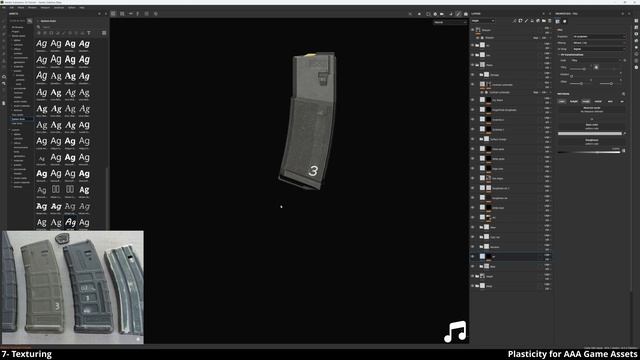The height and width of the screenshot is (360, 640).
Task: Toggle the metal channel button
Action: (598, 101)
